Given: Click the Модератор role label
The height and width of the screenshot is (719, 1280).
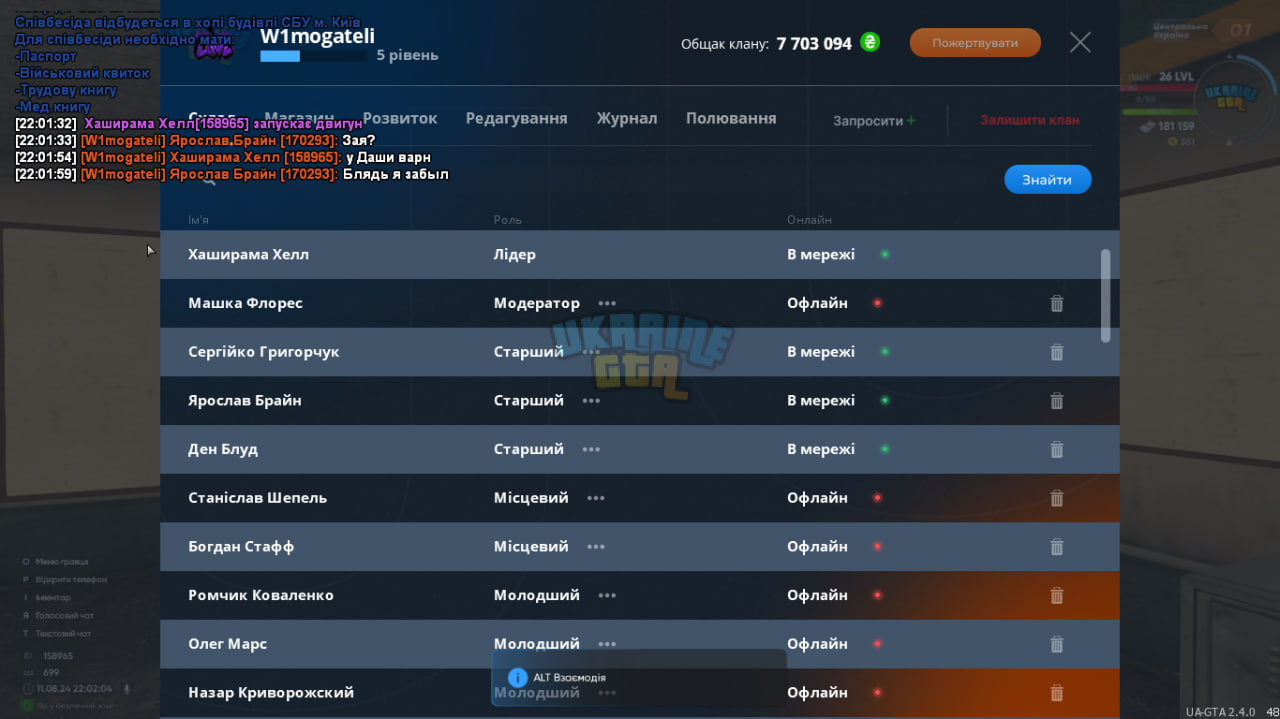Looking at the screenshot, I should 537,303.
